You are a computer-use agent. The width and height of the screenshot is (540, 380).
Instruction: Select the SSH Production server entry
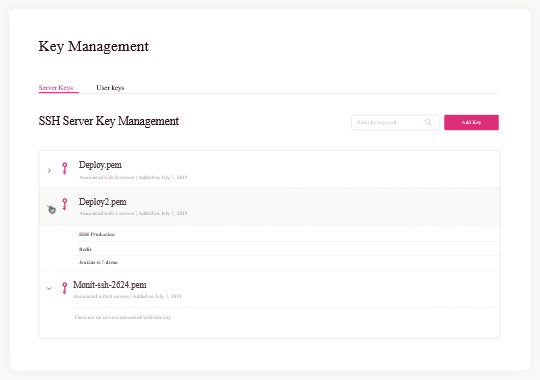point(97,234)
